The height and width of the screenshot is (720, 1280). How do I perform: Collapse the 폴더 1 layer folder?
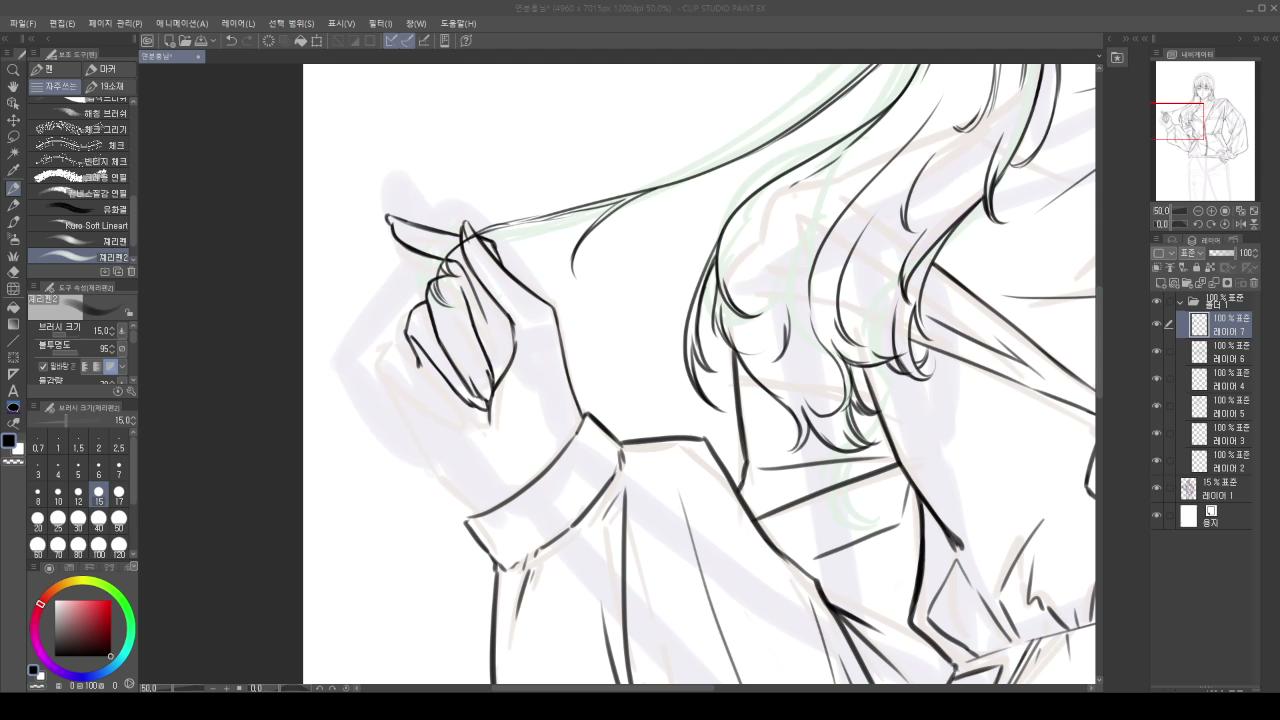[x=1180, y=301]
